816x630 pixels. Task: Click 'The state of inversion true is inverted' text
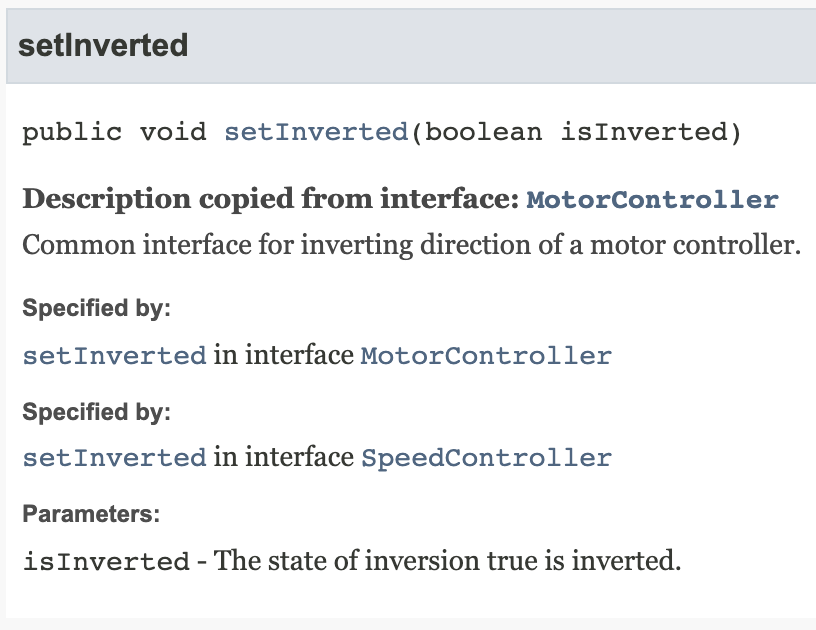[x=447, y=561]
